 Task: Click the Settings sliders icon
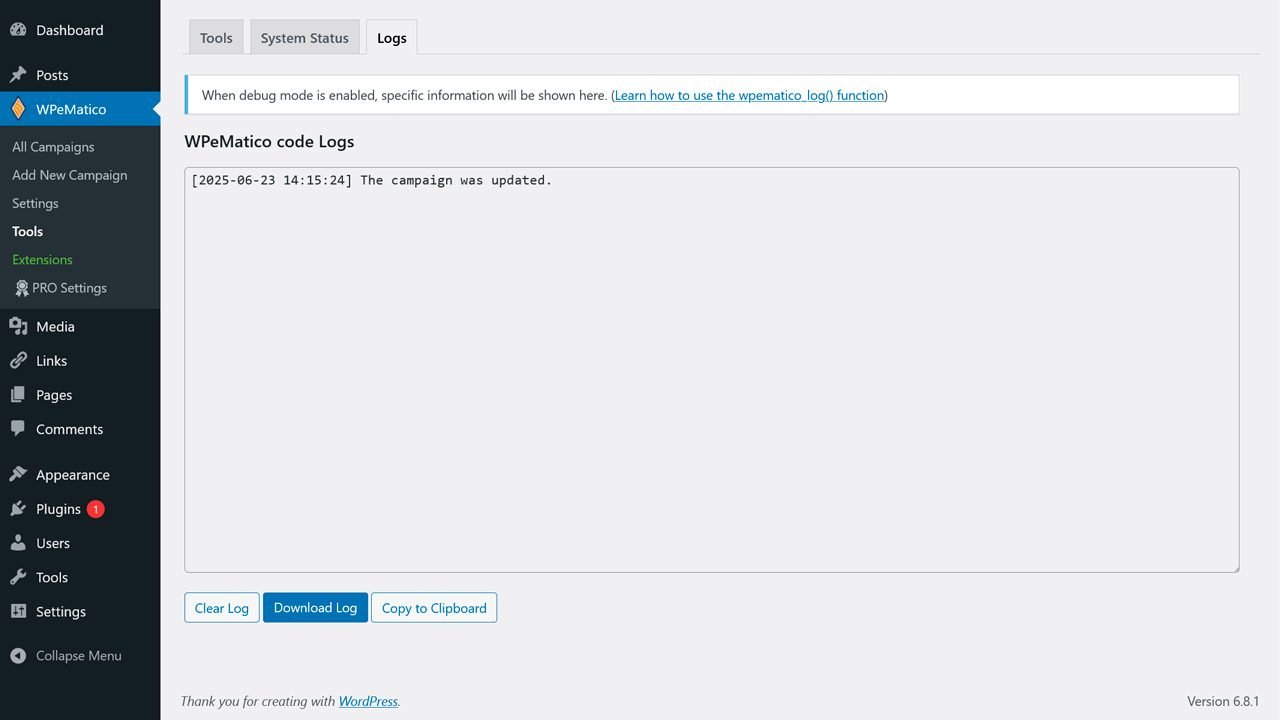[18, 611]
